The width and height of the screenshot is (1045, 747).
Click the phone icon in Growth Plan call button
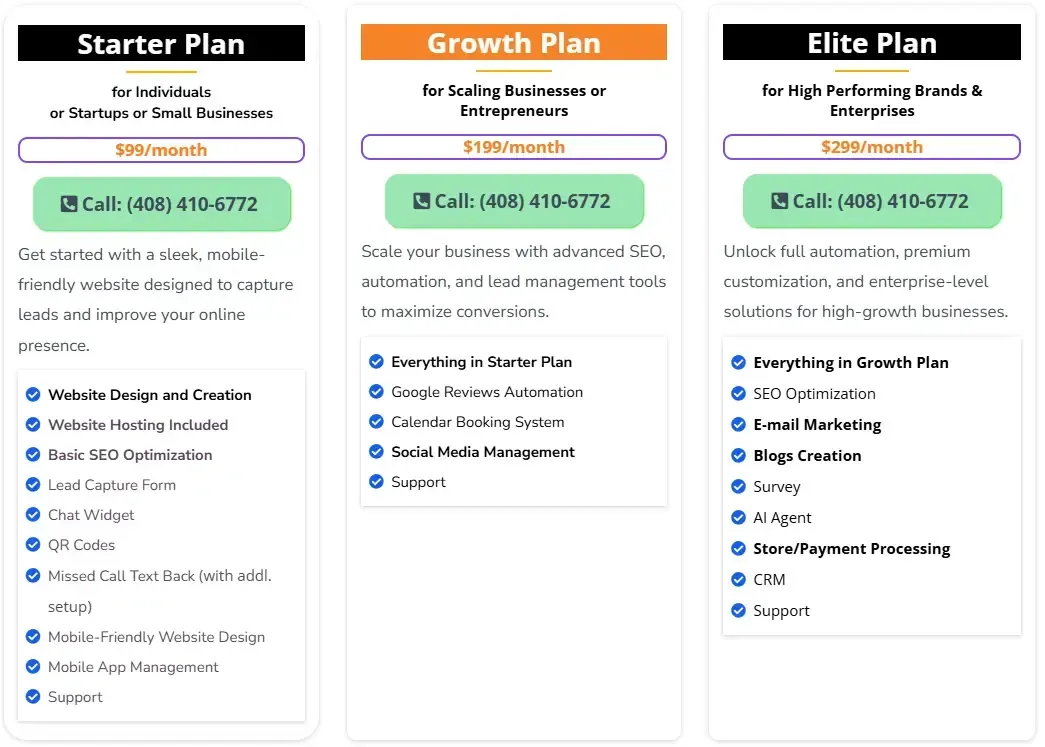tap(421, 201)
